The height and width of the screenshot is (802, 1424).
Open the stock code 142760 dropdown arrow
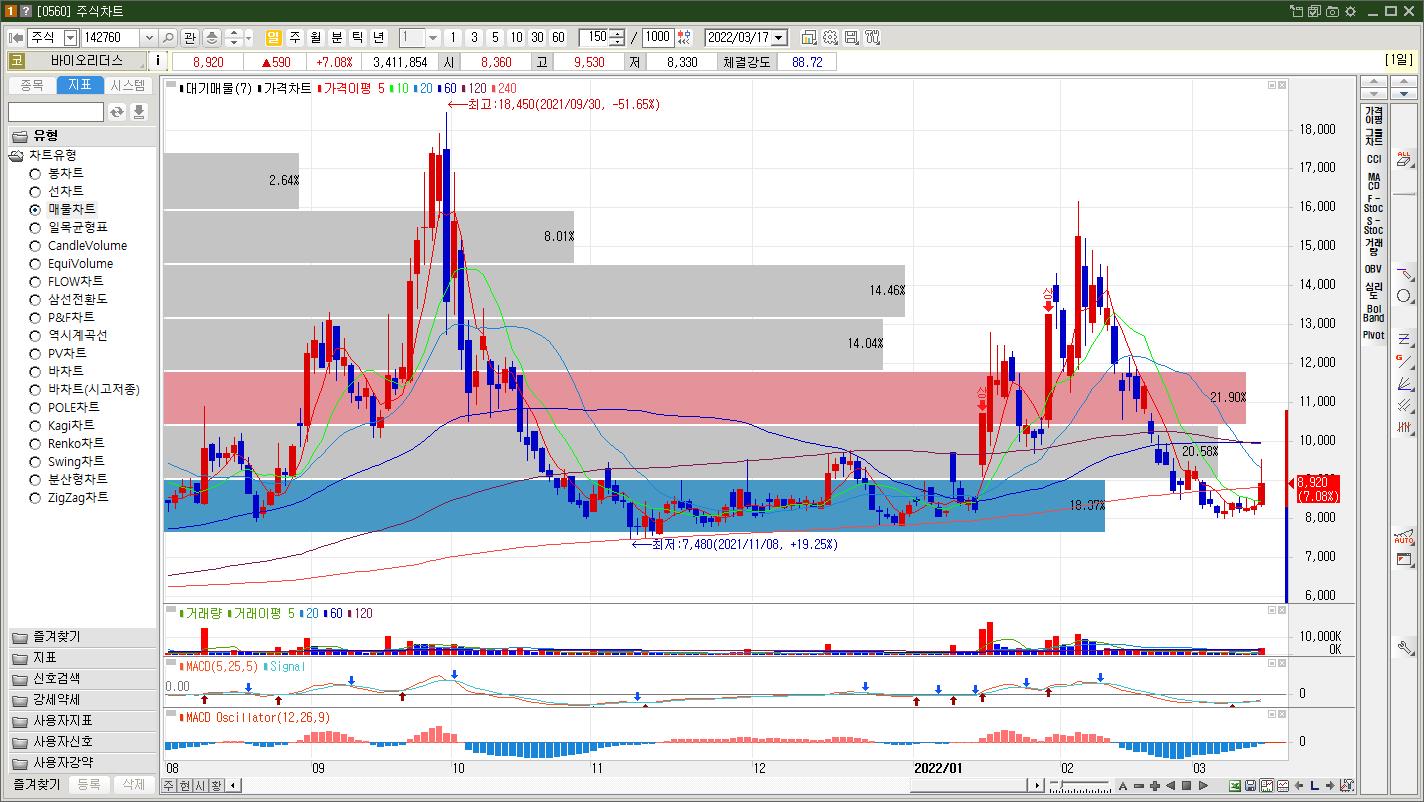tap(149, 37)
